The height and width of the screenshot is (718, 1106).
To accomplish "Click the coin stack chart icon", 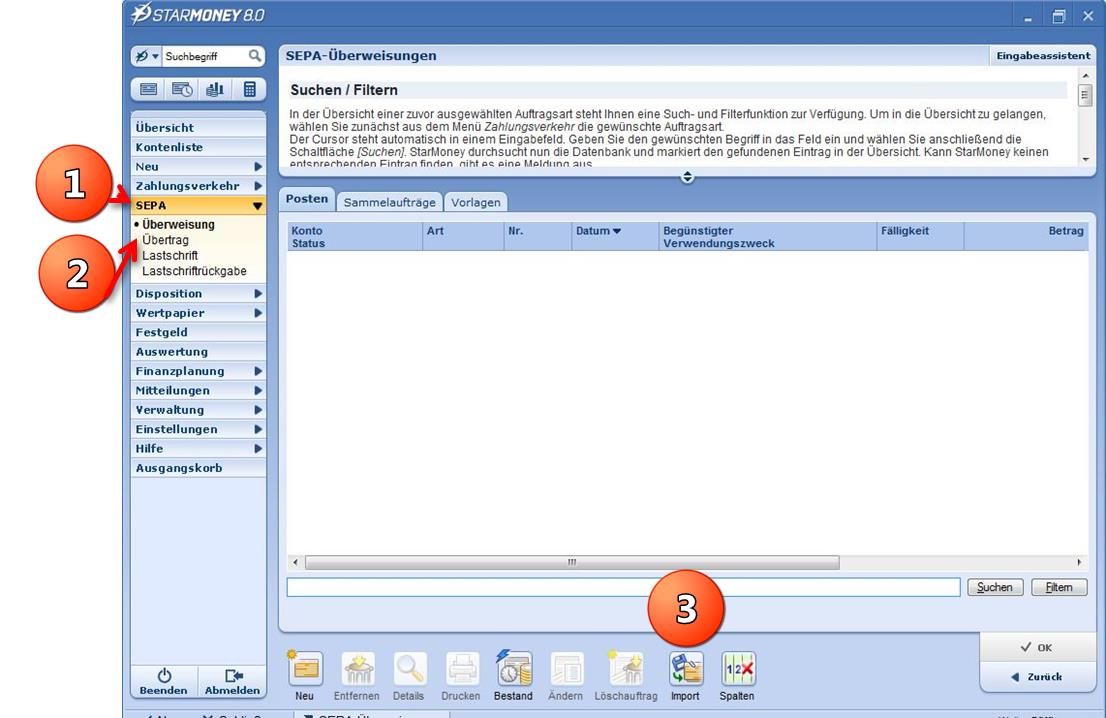I will 215,89.
